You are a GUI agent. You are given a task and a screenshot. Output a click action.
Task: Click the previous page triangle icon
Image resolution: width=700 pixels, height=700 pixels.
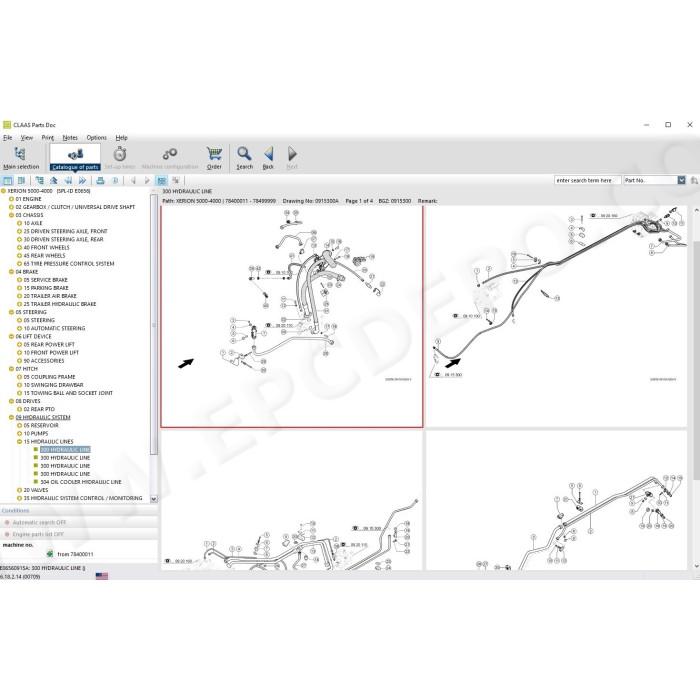tap(133, 181)
